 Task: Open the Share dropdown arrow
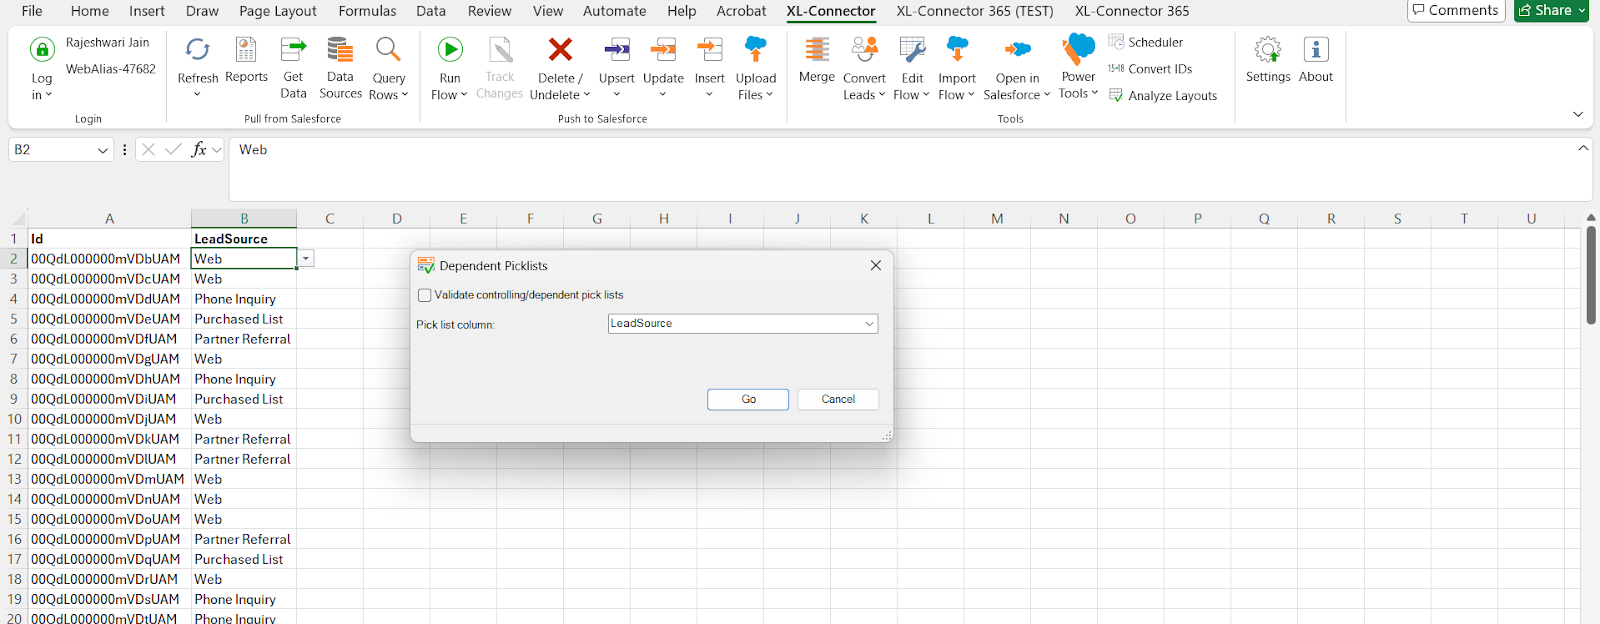tap(1582, 10)
